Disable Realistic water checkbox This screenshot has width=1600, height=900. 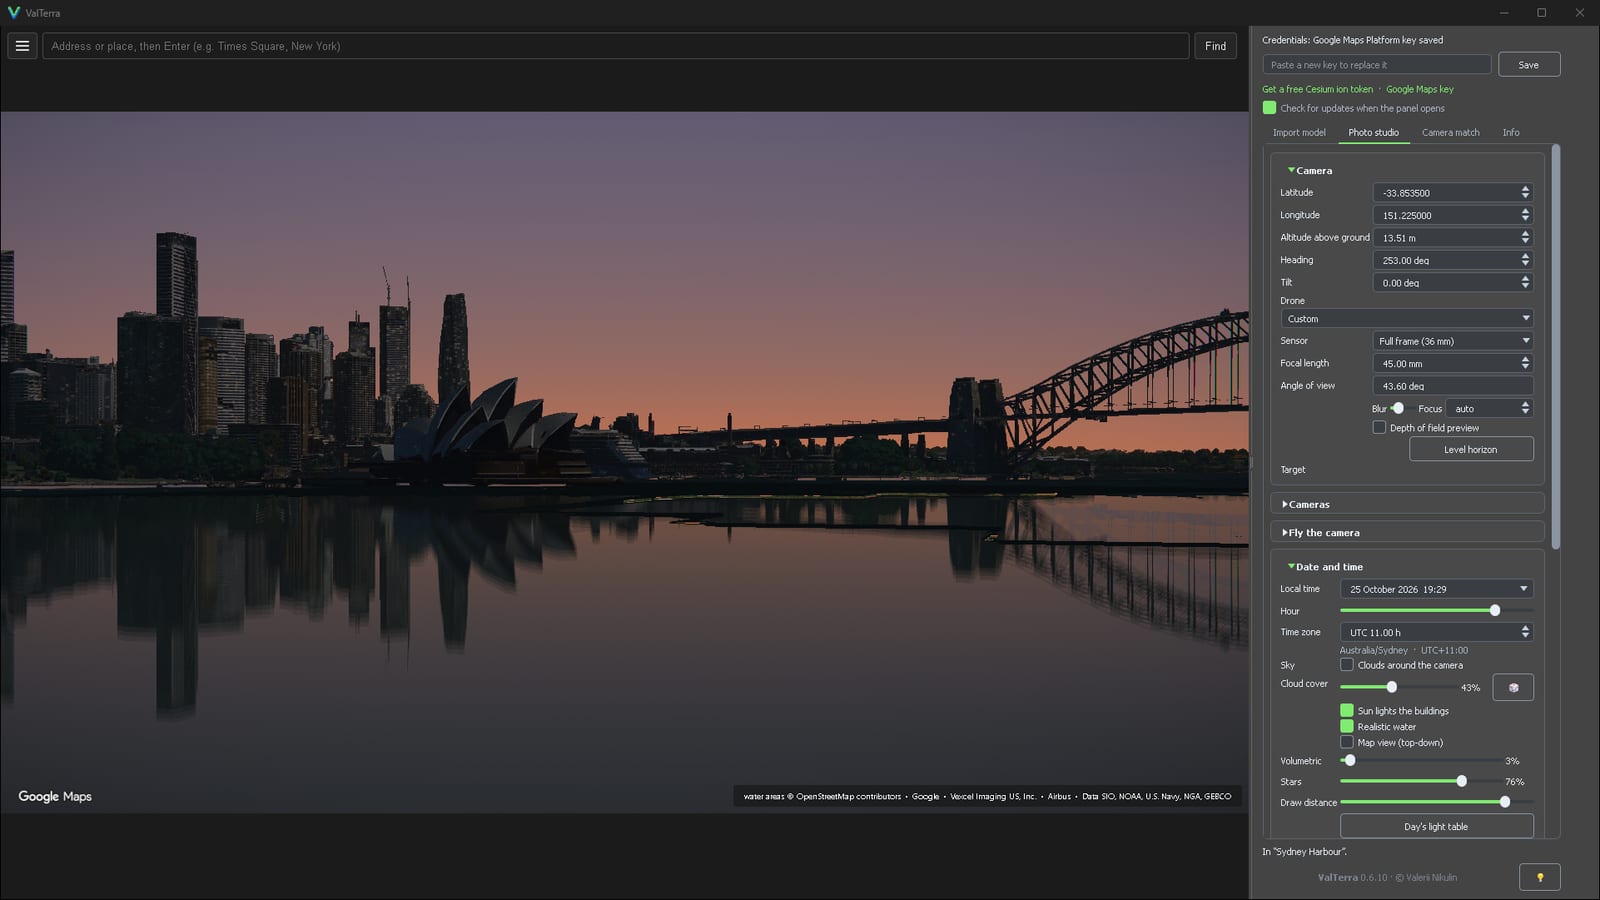point(1347,726)
